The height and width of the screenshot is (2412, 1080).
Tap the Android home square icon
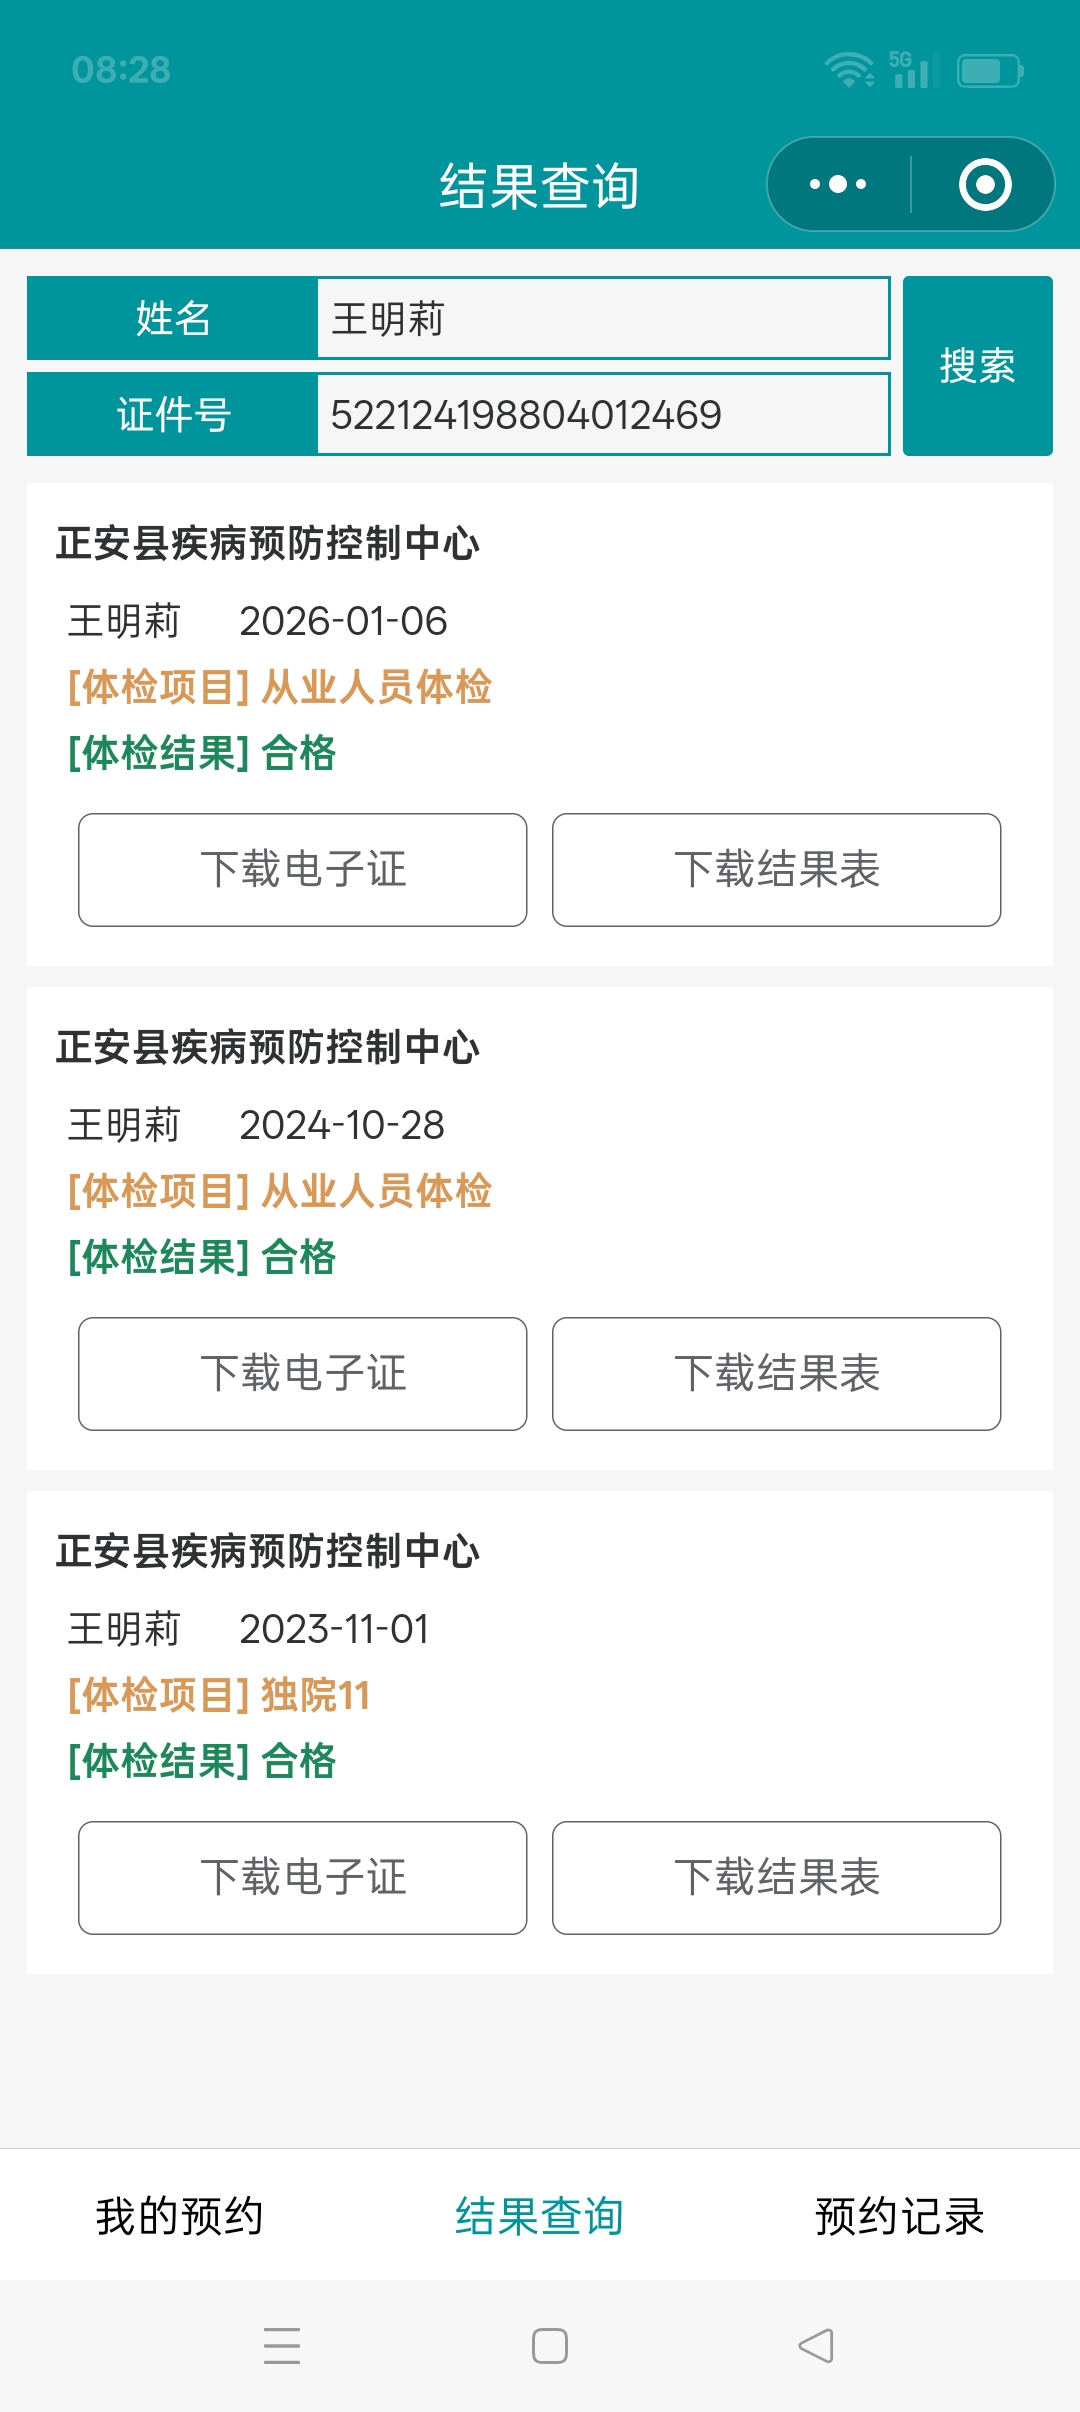(x=549, y=2345)
